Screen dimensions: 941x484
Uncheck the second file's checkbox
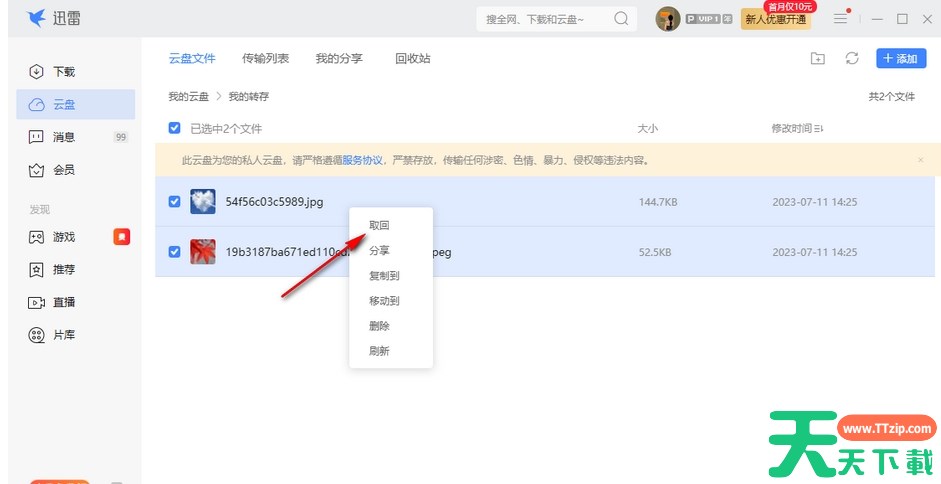[175, 252]
